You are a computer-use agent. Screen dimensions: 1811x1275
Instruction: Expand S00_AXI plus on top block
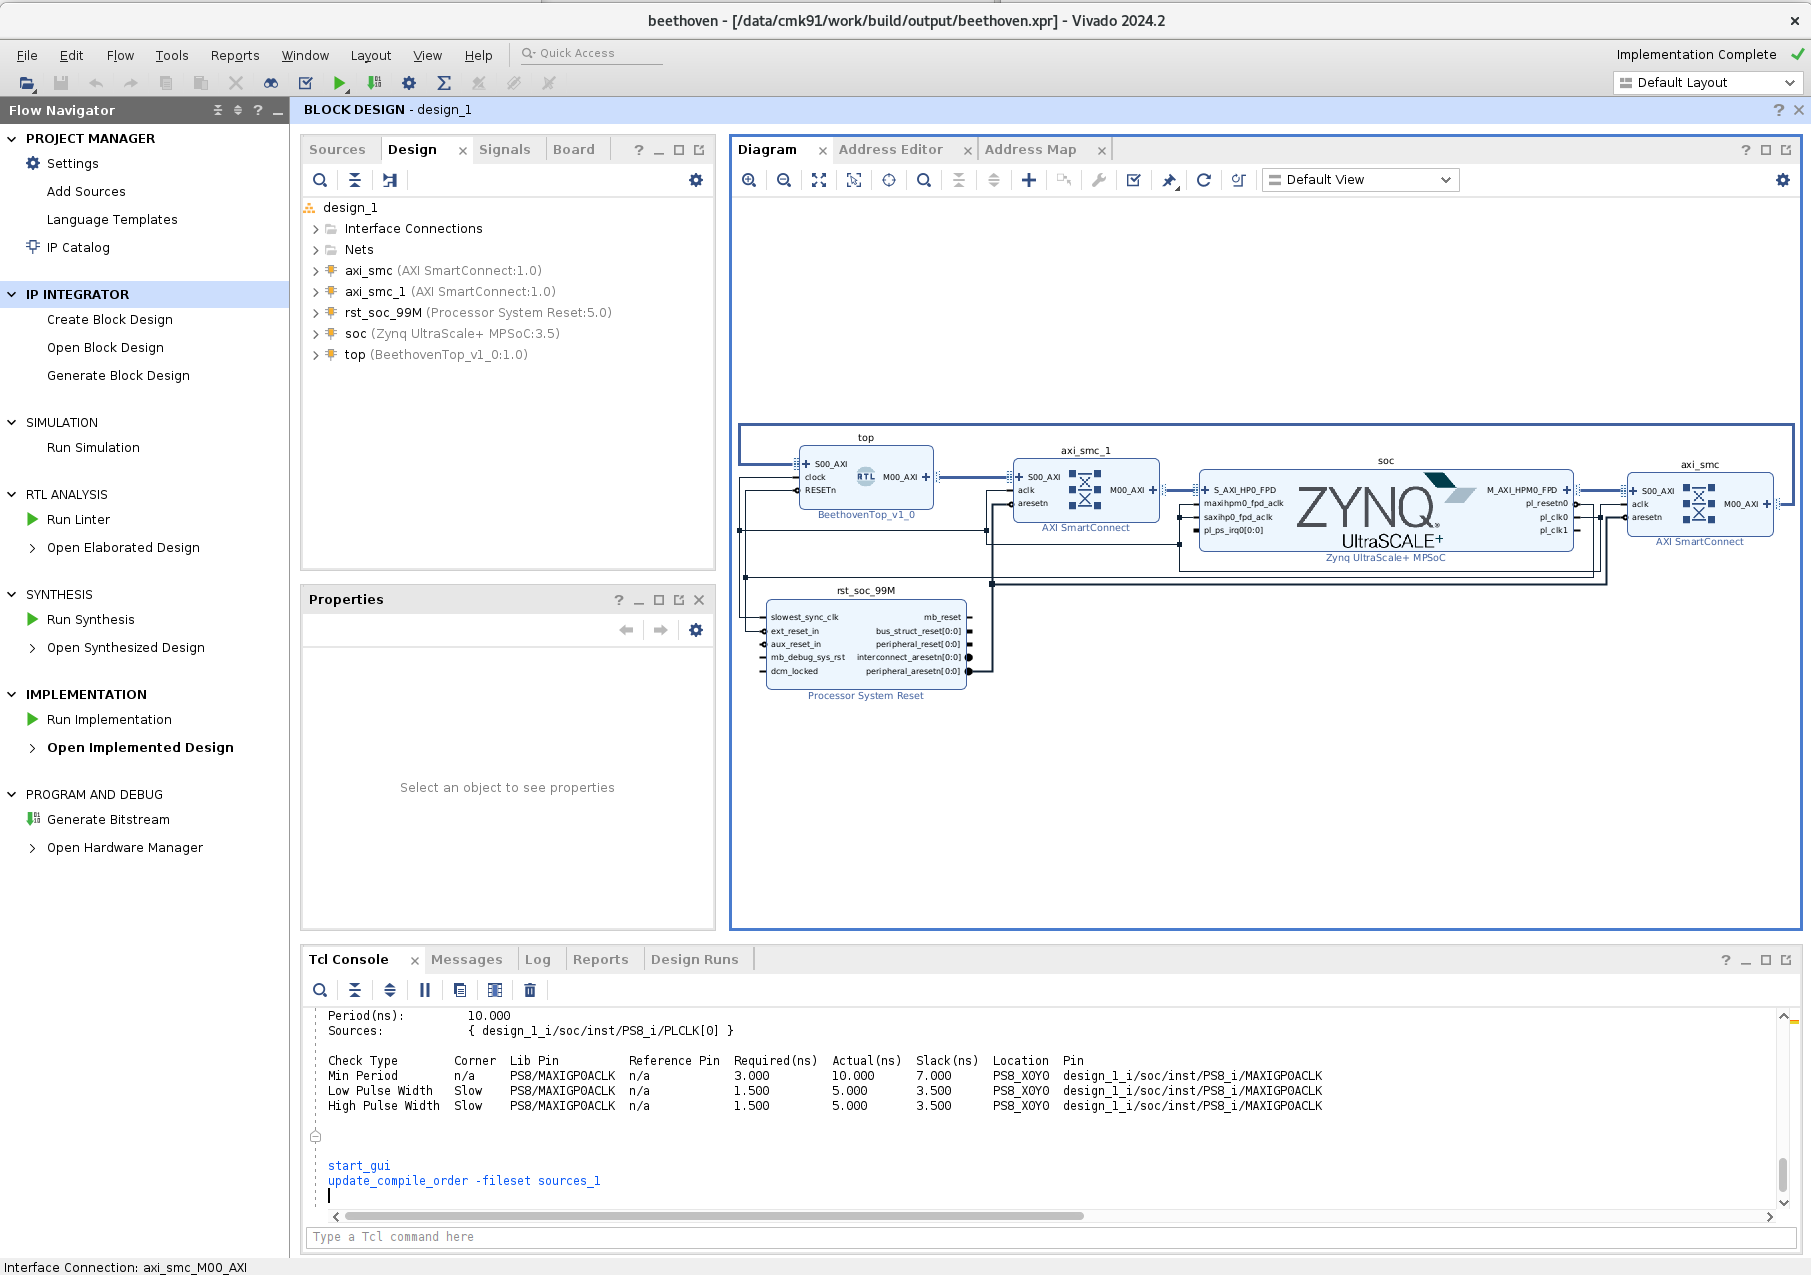[806, 464]
